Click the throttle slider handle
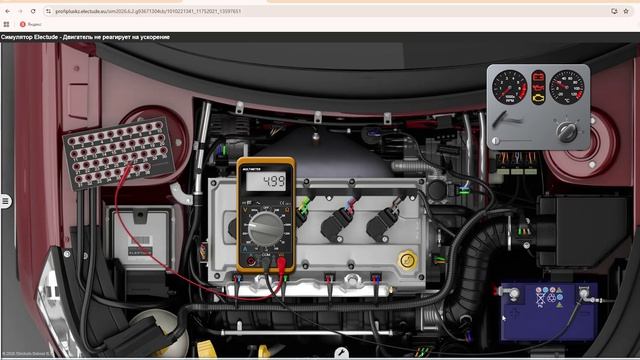This screenshot has height=360, width=640. (x=496, y=141)
